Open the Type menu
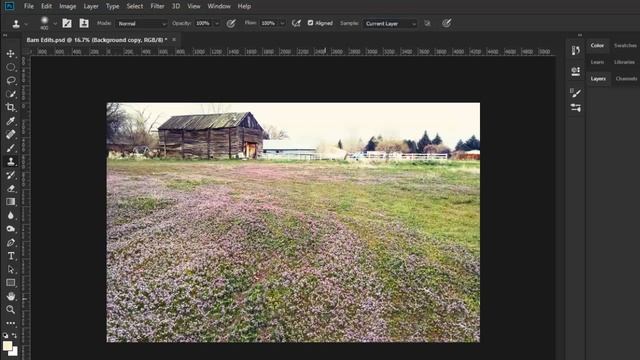The width and height of the screenshot is (640, 360). pos(112,6)
